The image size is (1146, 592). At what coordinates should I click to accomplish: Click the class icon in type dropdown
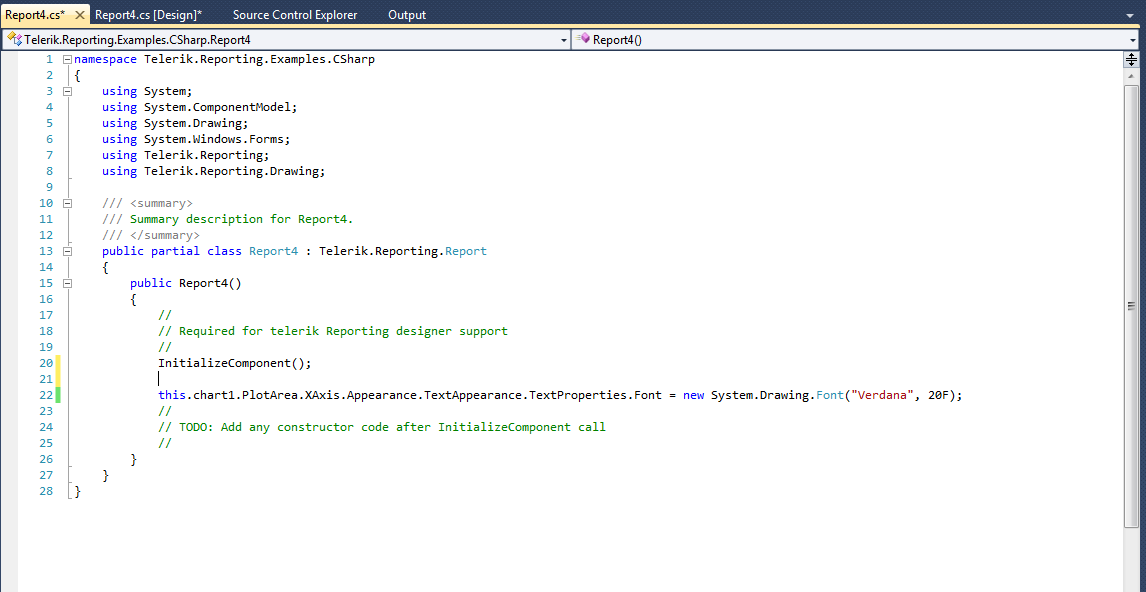click(14, 39)
